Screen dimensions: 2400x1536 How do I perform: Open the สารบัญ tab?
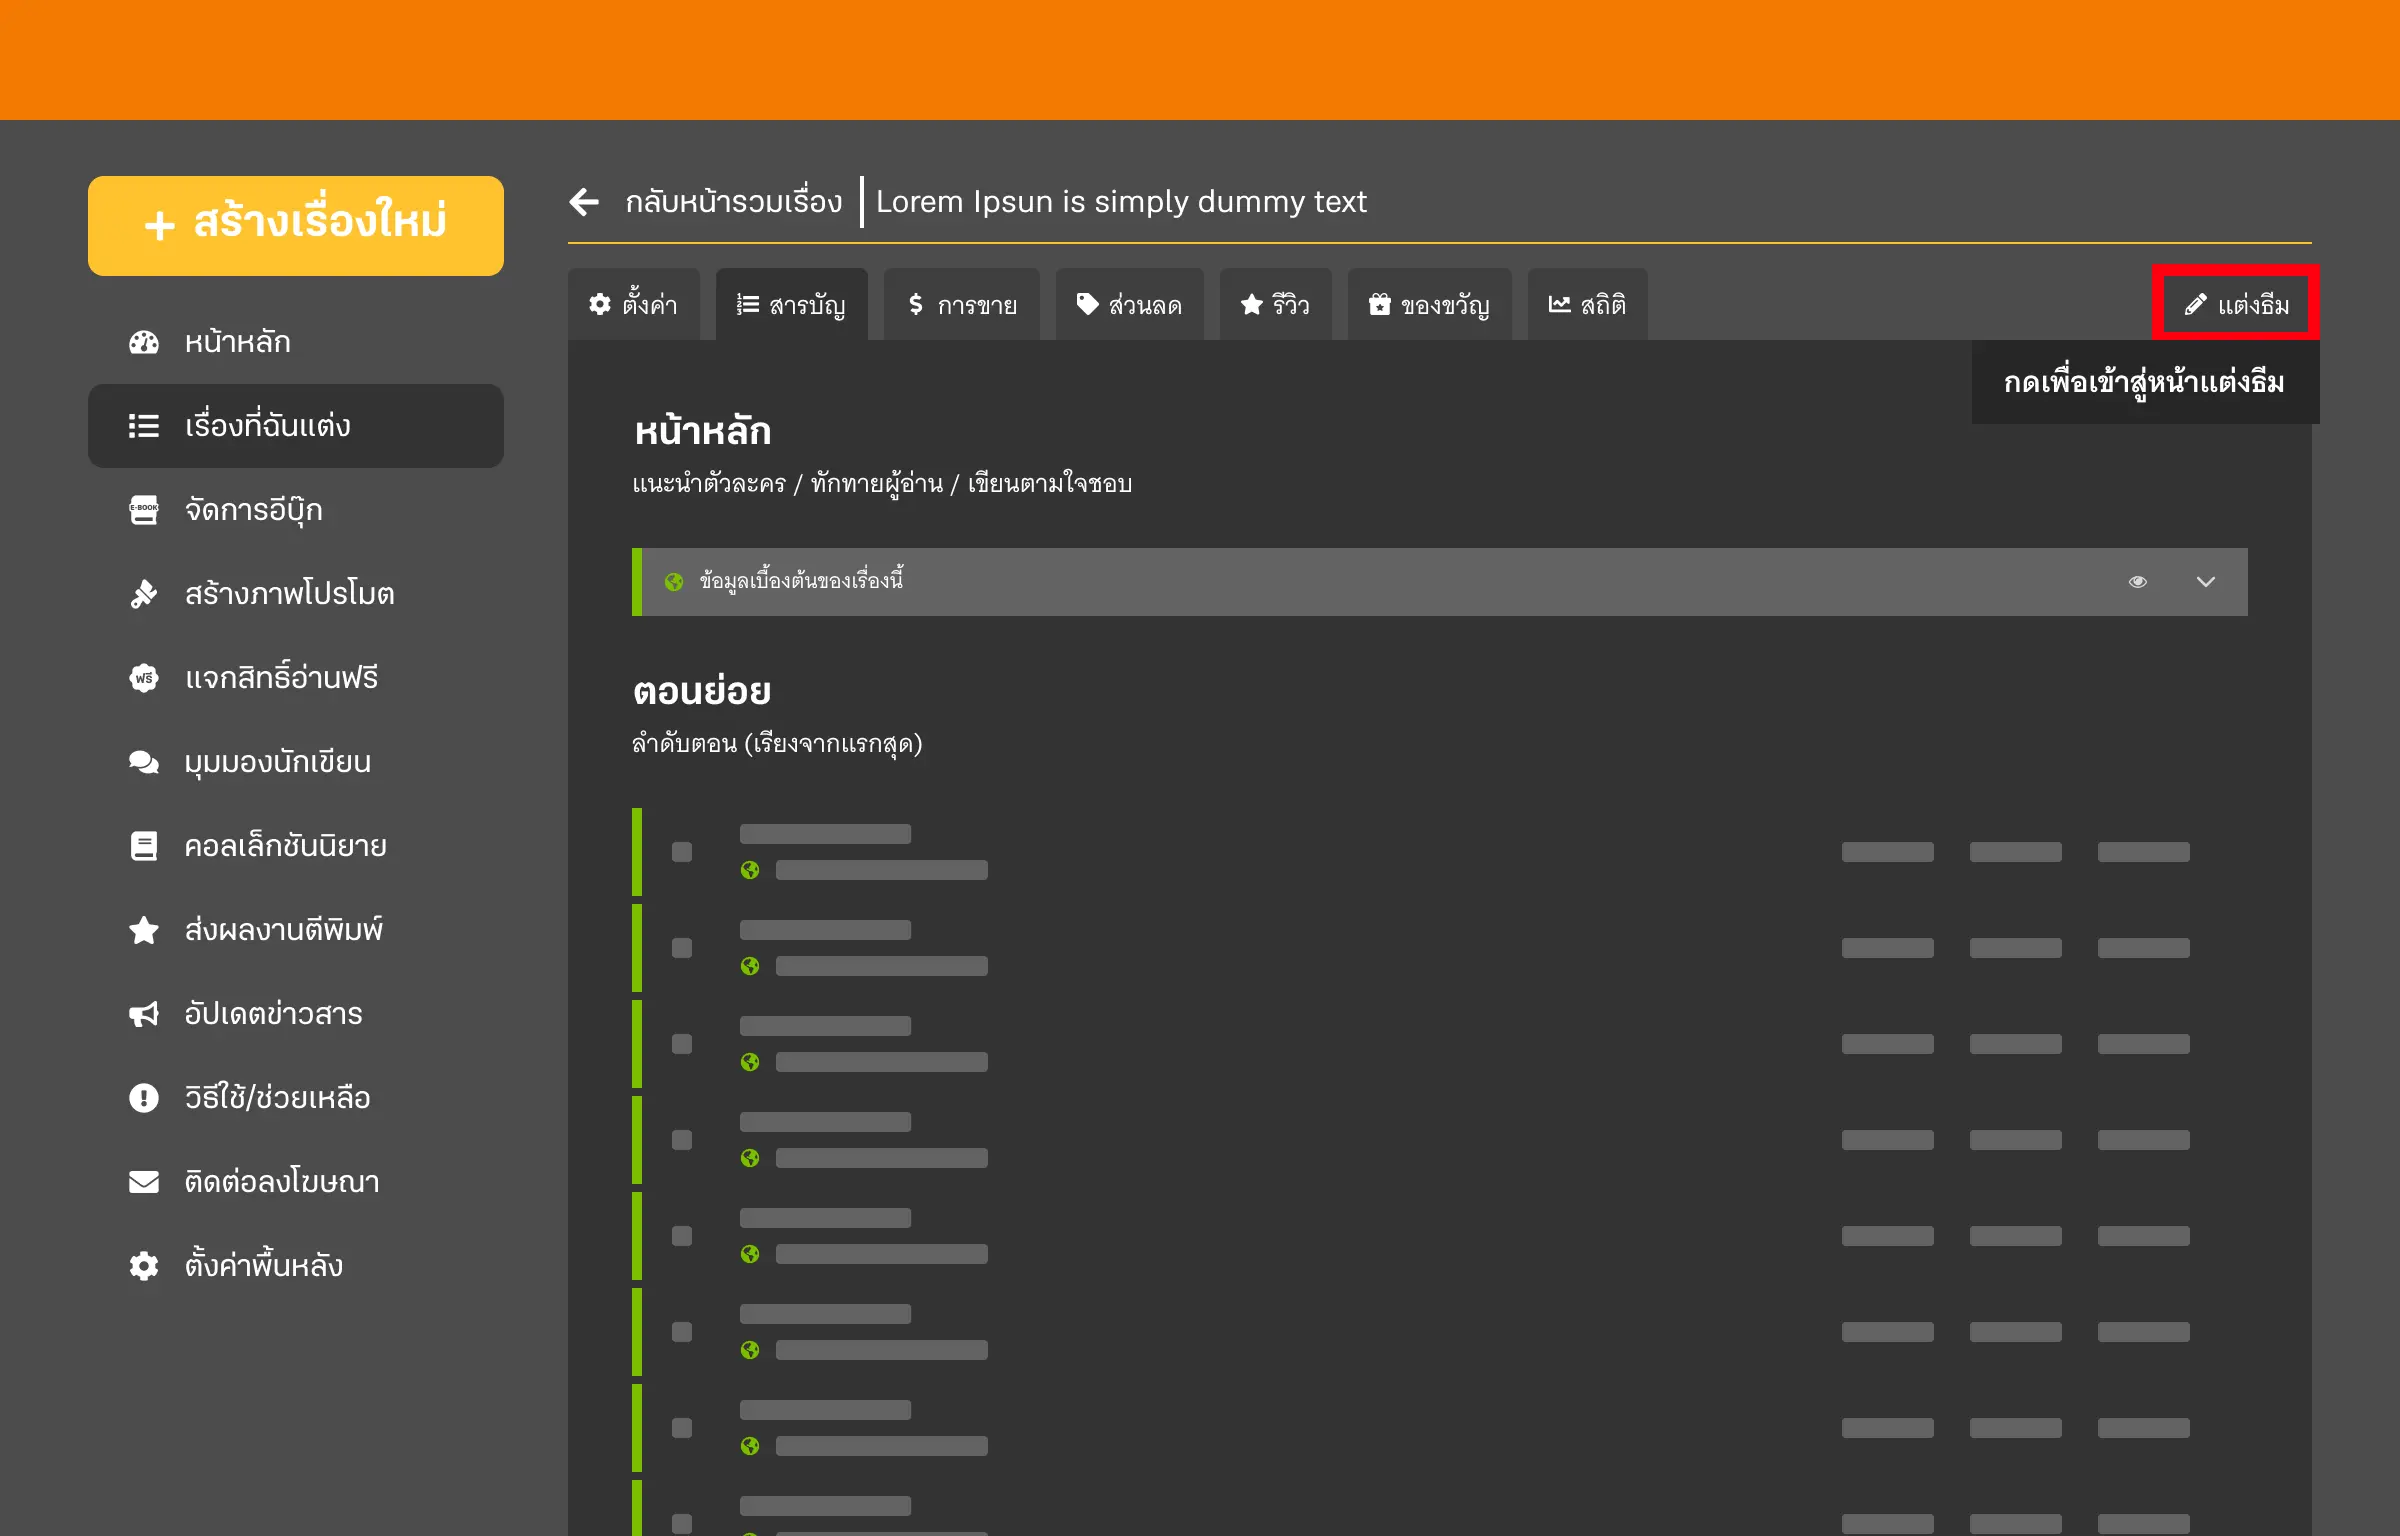[791, 305]
